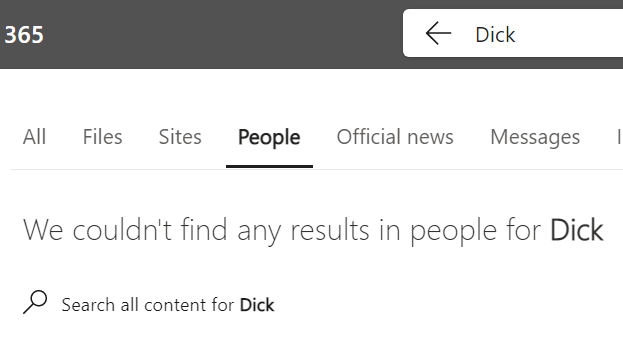Select the cut-off tab after Messages
This screenshot has width=623, height=360.
[619, 137]
